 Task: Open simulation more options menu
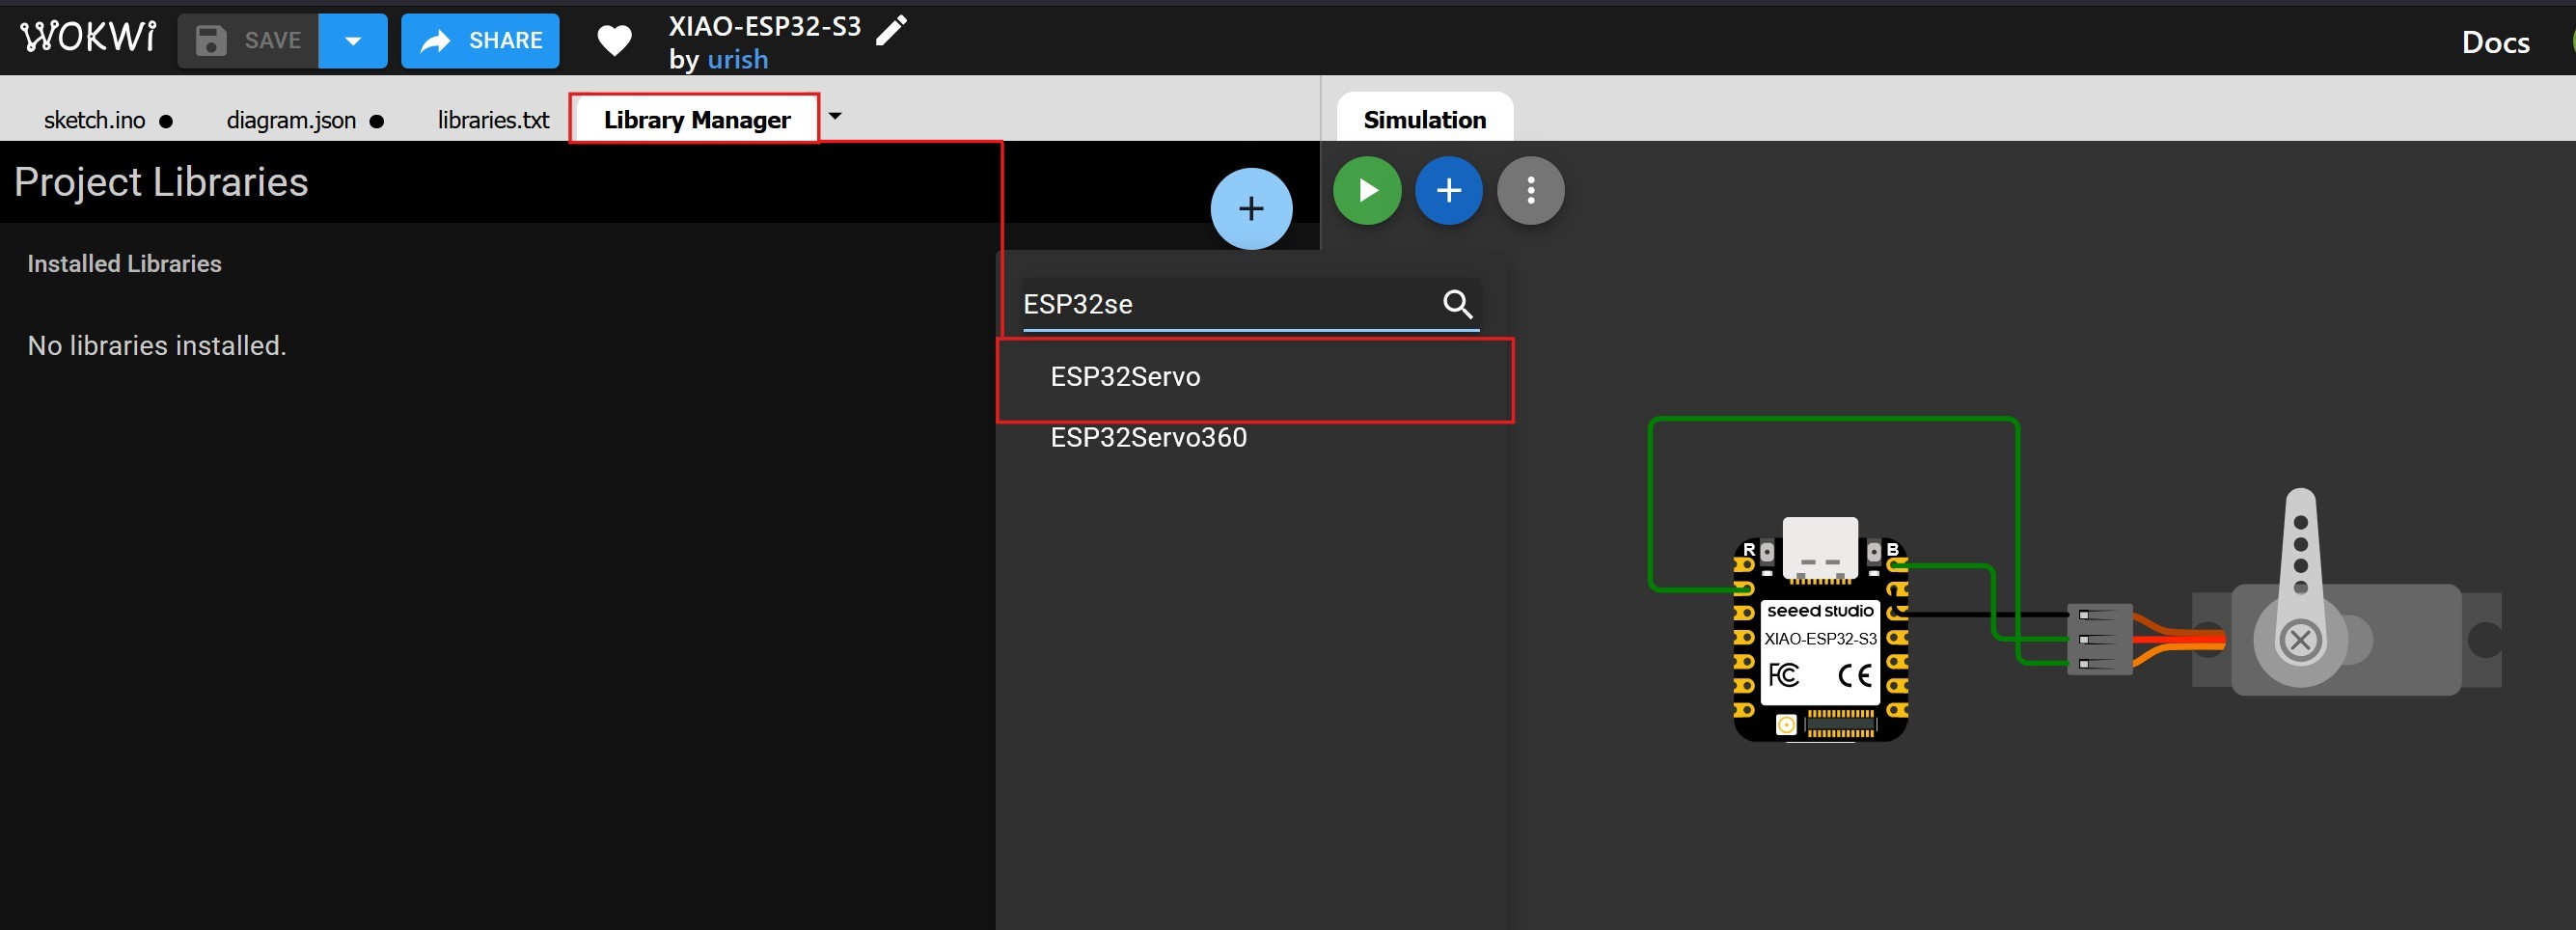coord(1531,191)
